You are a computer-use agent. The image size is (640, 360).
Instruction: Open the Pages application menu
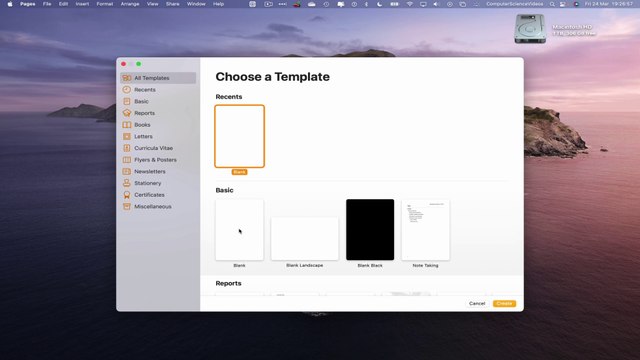(28, 4)
